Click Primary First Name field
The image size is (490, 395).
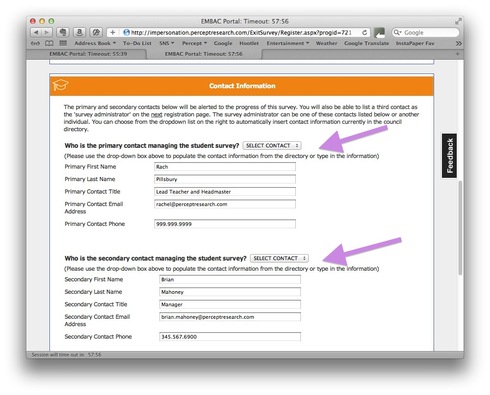[225, 167]
